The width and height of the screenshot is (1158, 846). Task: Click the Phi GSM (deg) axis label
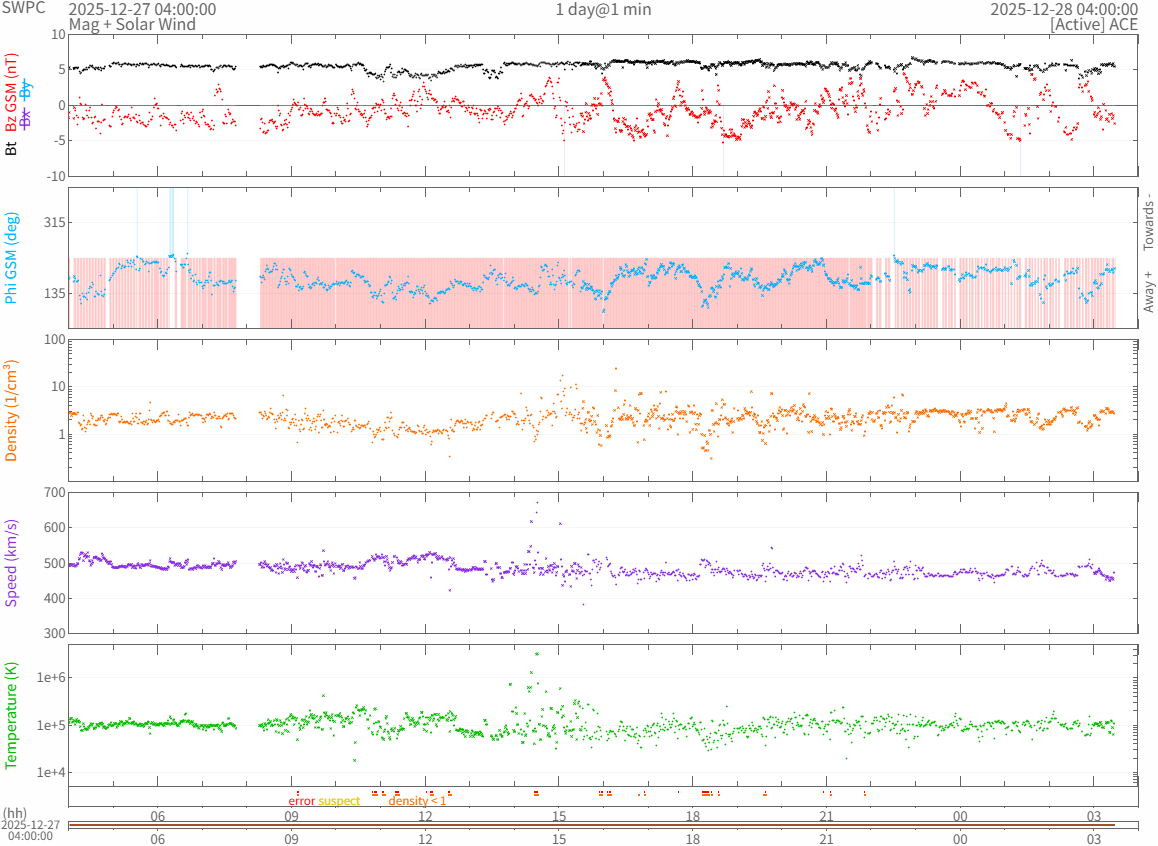[x=12, y=257]
